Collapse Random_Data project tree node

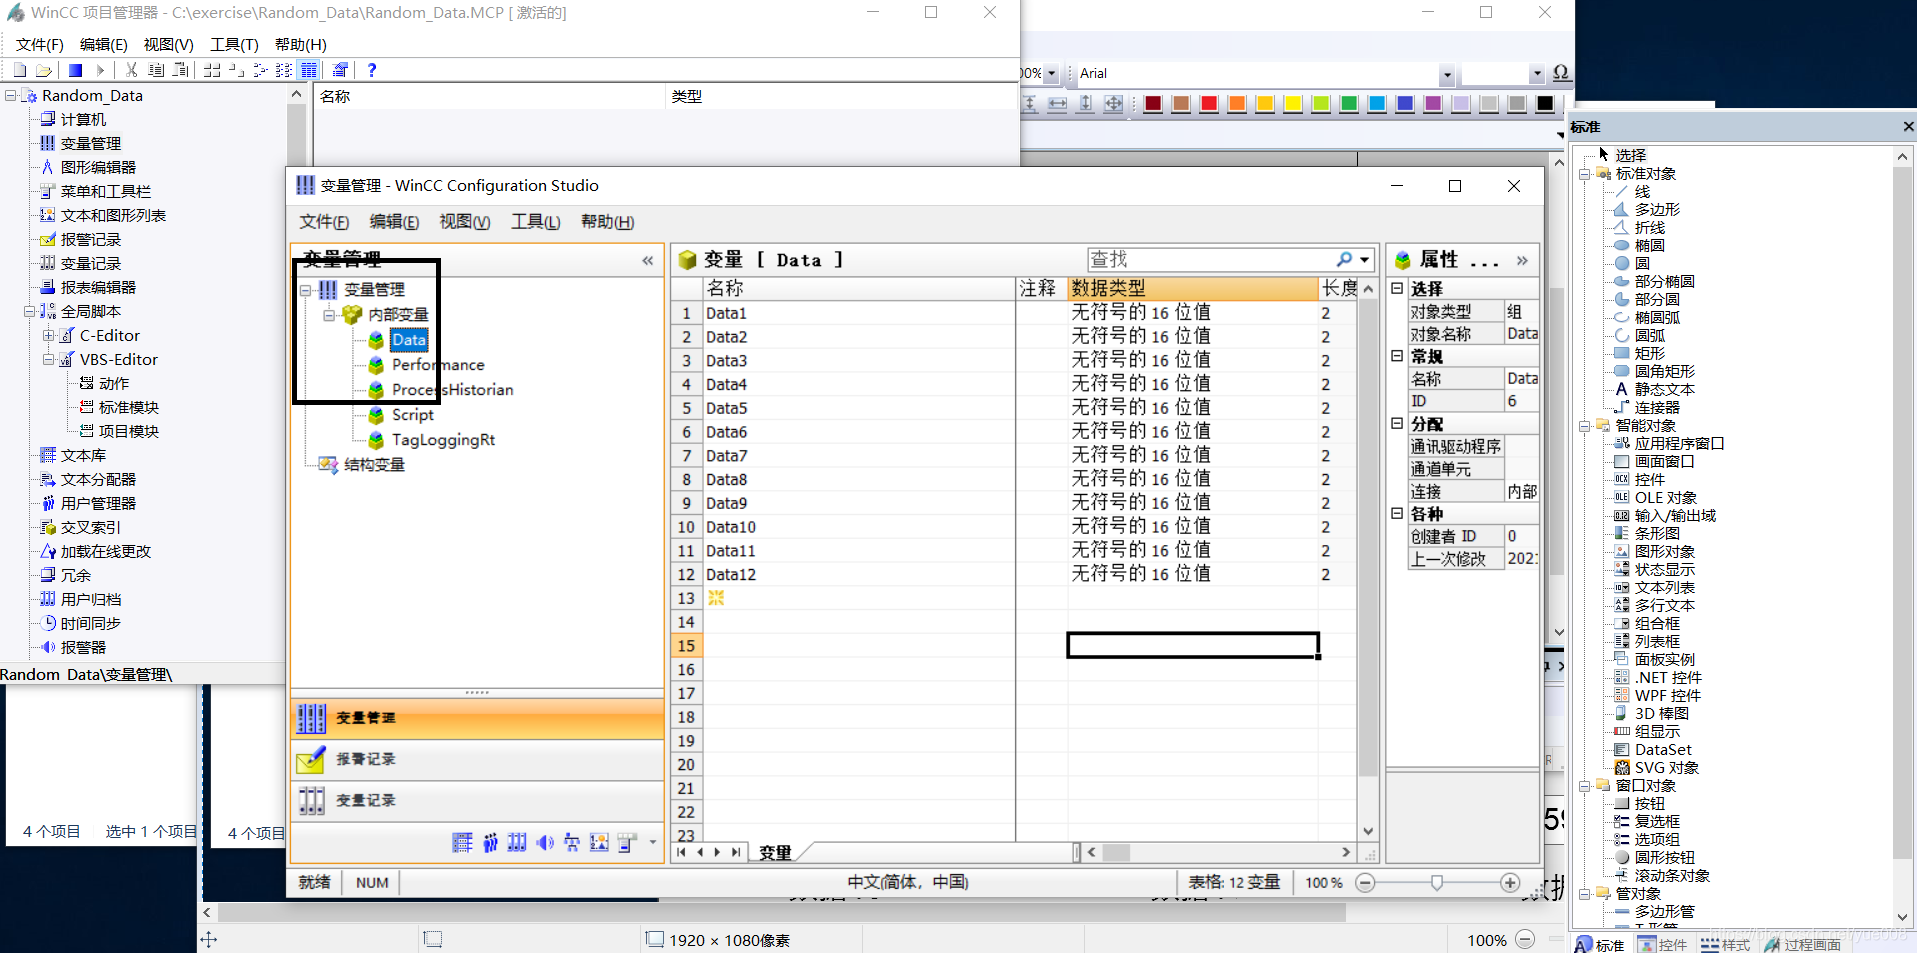[10, 96]
